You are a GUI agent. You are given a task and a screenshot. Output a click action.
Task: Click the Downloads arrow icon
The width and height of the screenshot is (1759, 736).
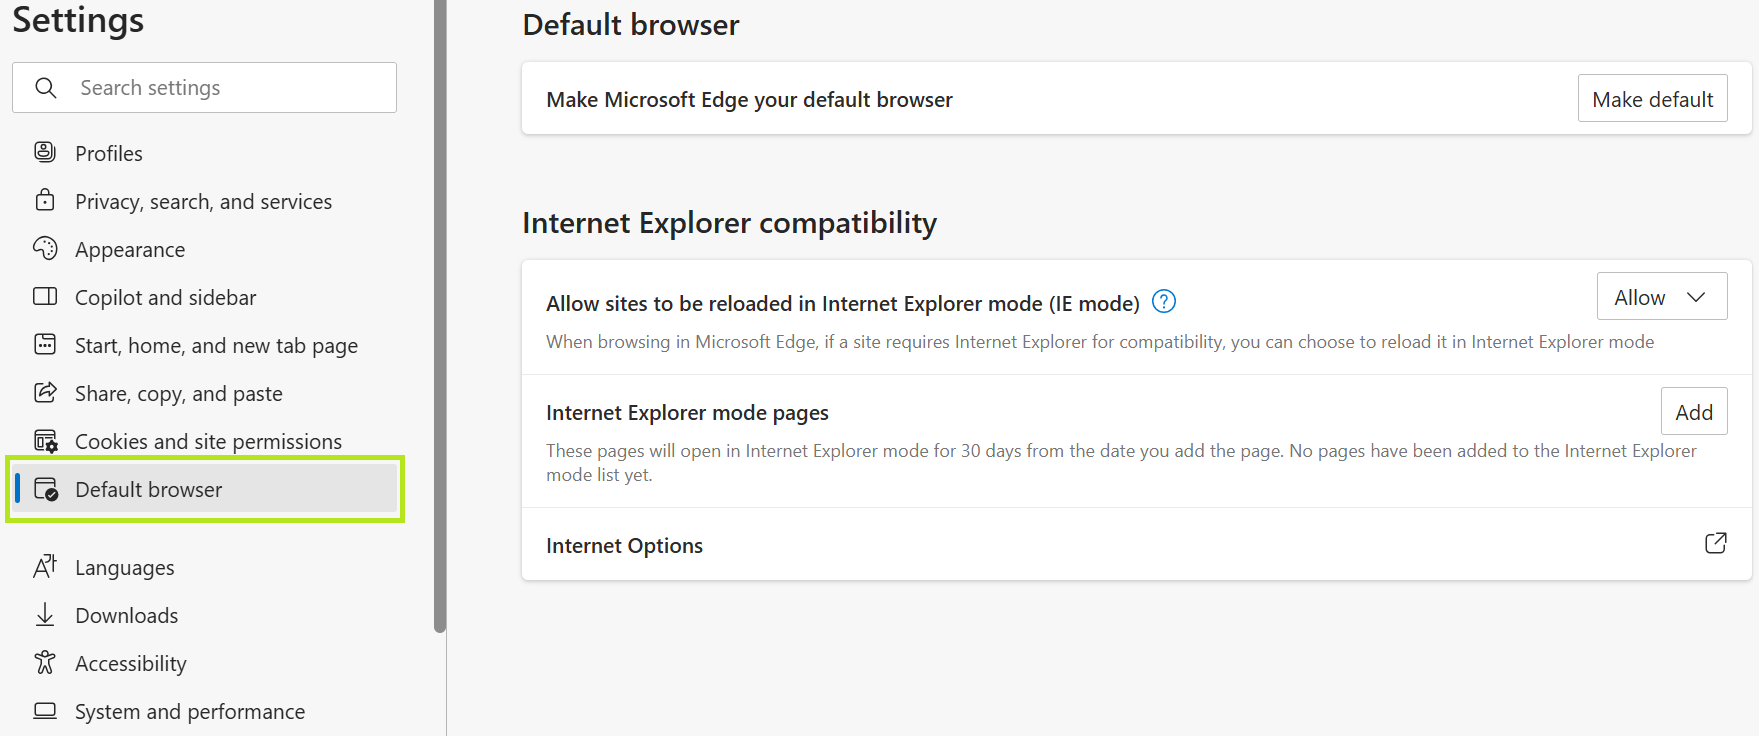coord(45,615)
